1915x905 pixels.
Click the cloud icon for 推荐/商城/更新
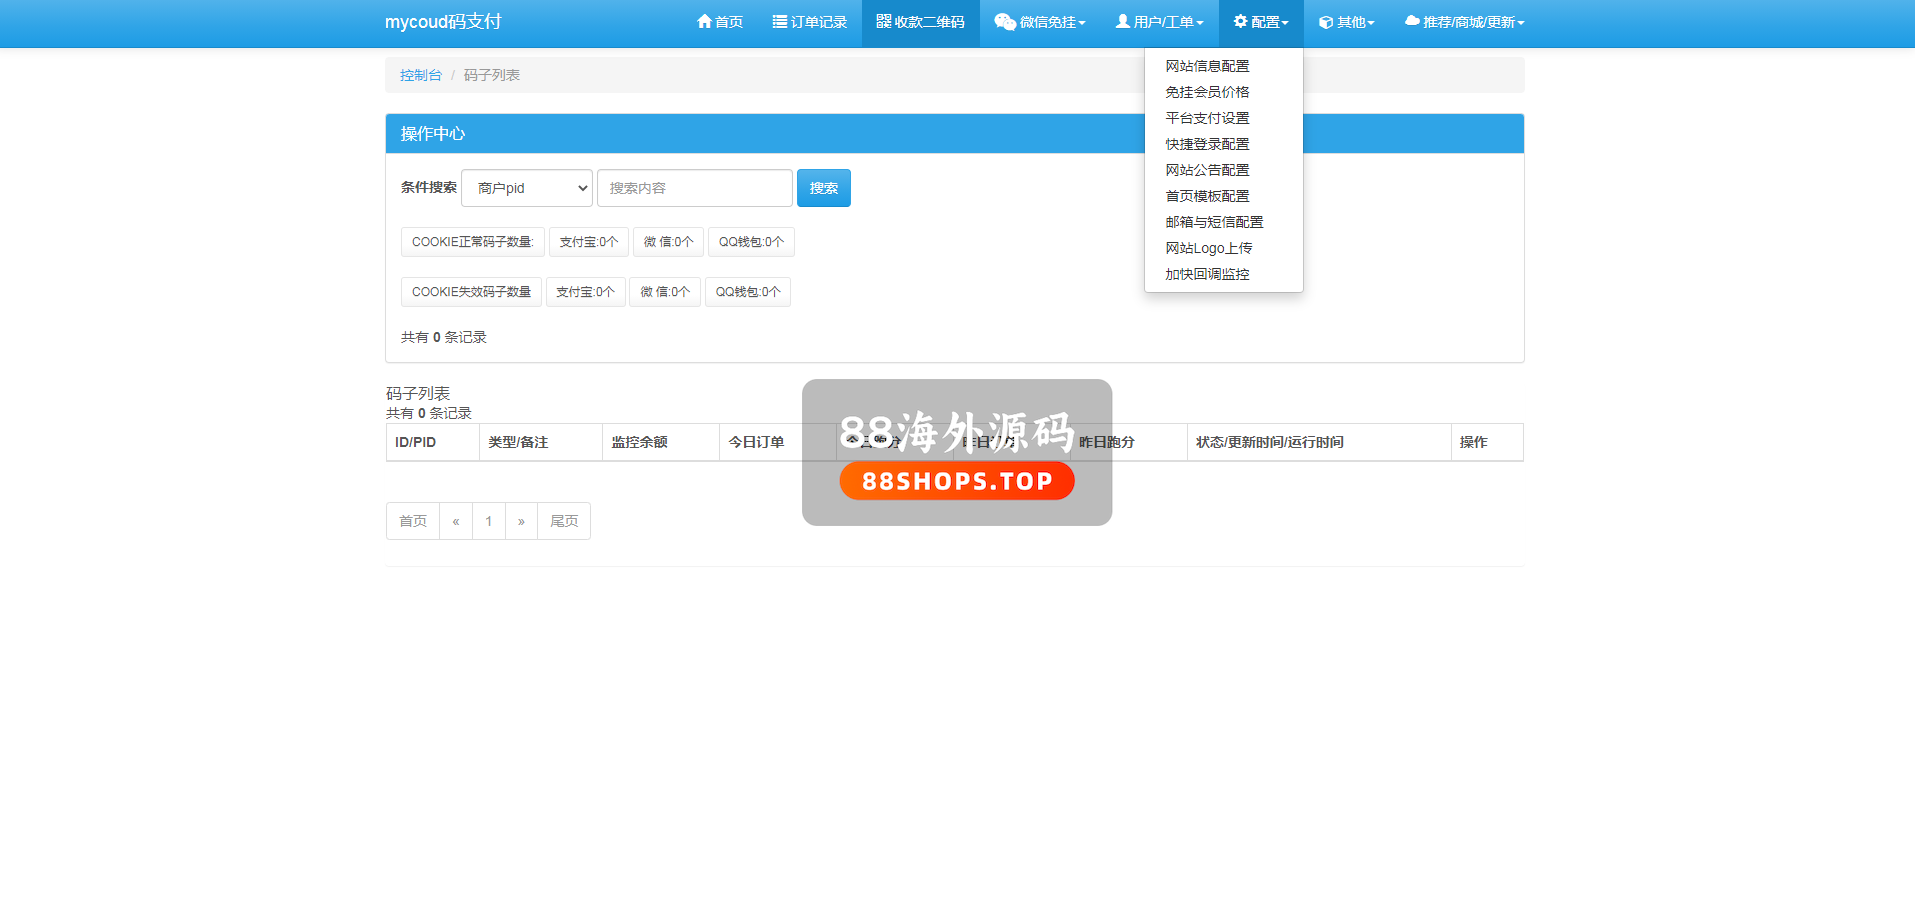(x=1412, y=22)
